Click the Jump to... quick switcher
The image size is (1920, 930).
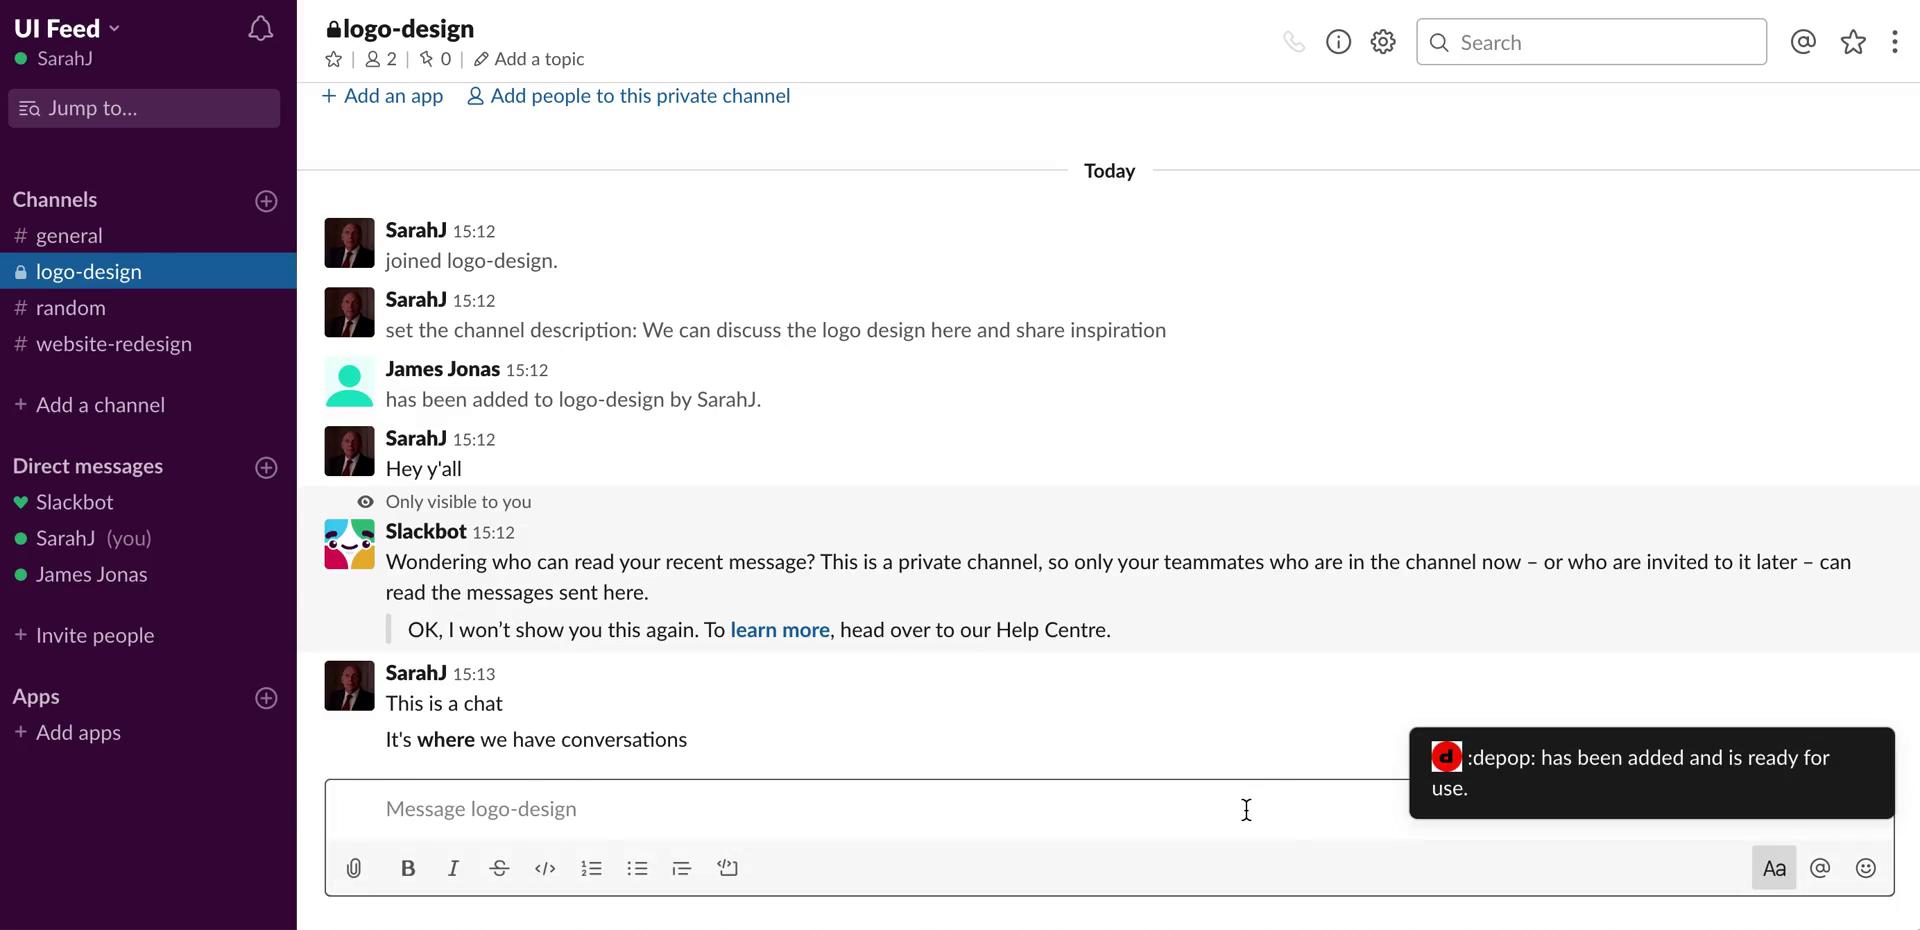pos(144,108)
